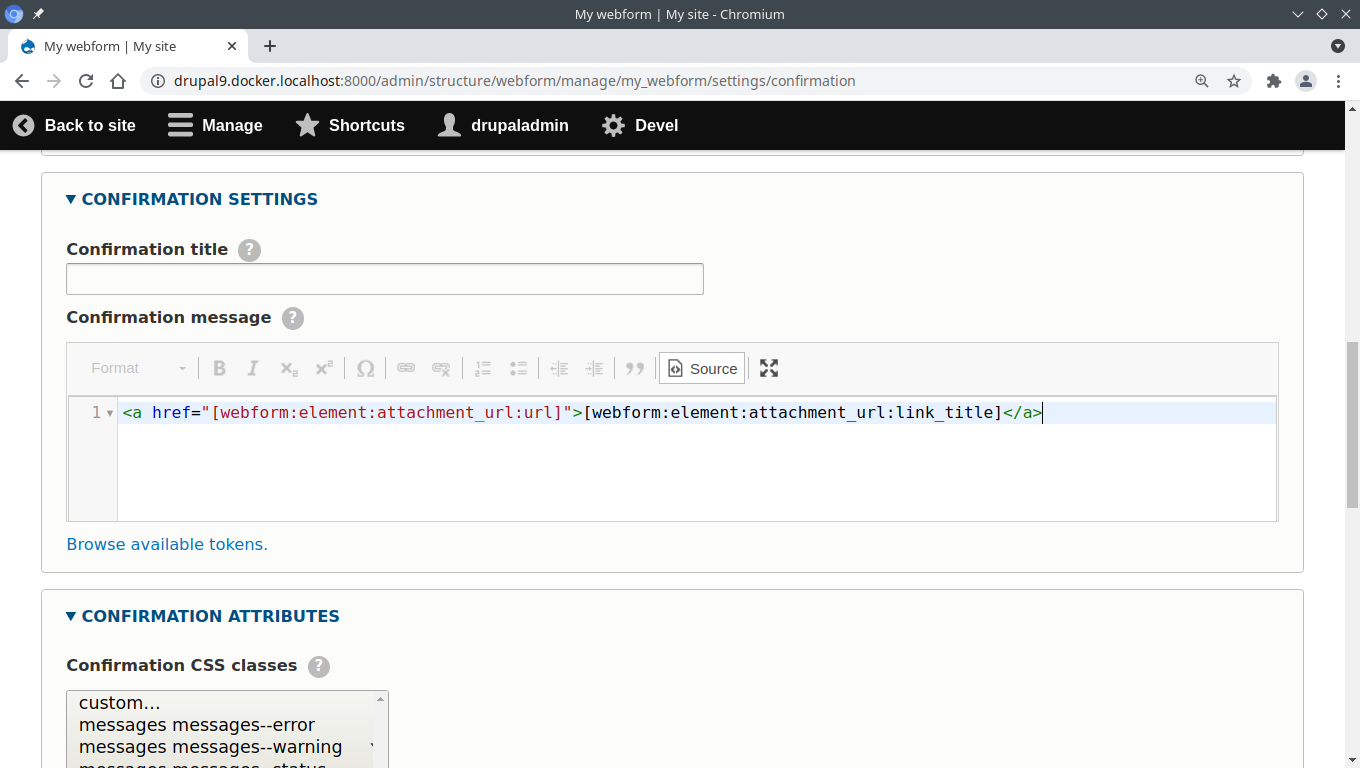The height and width of the screenshot is (768, 1360).
Task: Open browser profile avatar
Action: [x=1306, y=81]
